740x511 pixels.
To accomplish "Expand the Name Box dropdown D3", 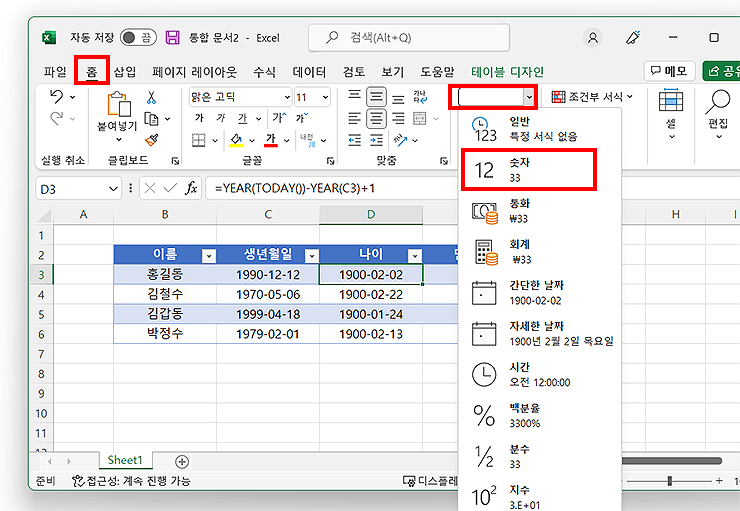I will [113, 189].
